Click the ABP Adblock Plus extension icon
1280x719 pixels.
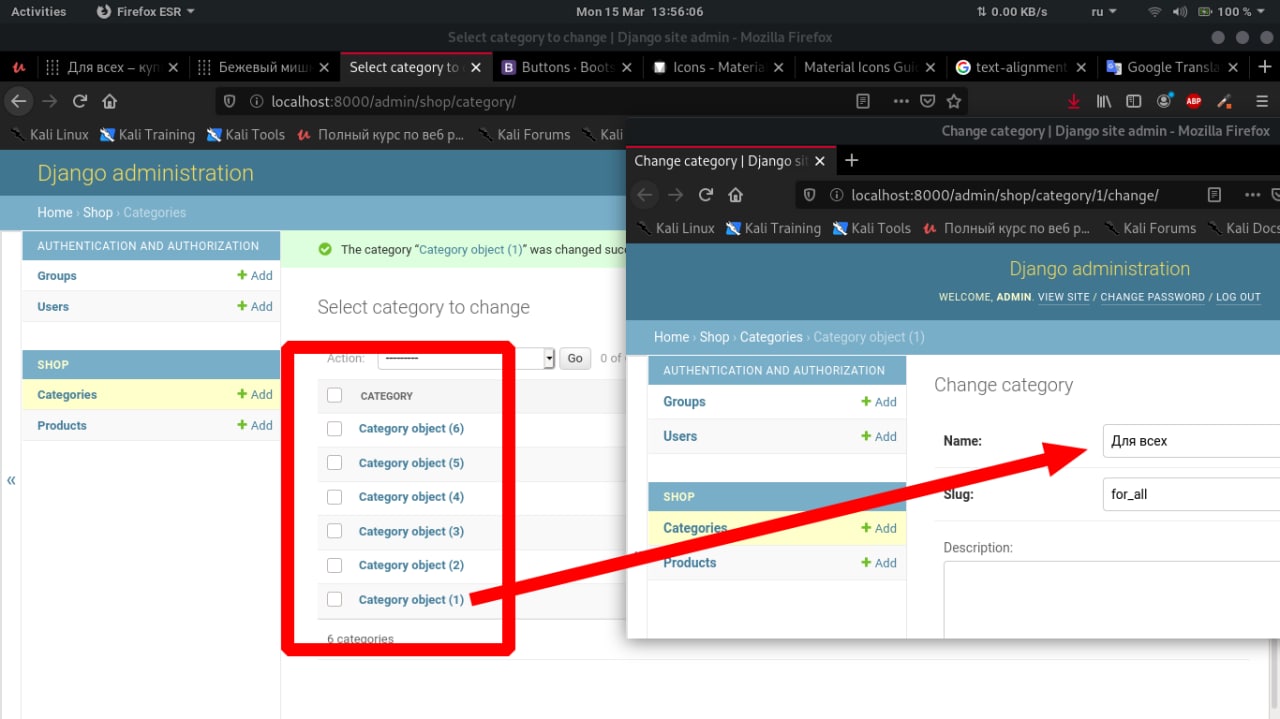point(1193,101)
